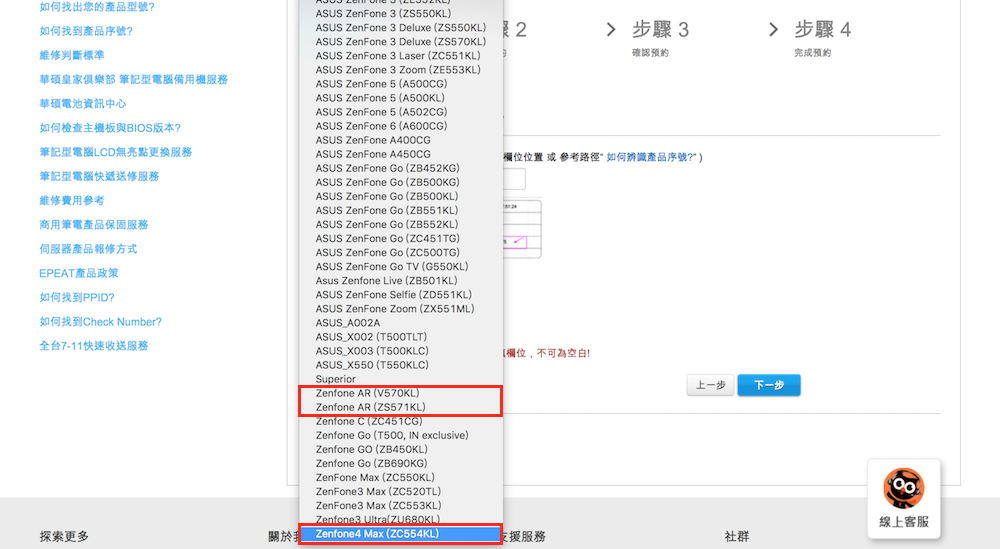Visit EPEAT產品政策 page link
This screenshot has height=549, width=1000.
click(x=79, y=273)
